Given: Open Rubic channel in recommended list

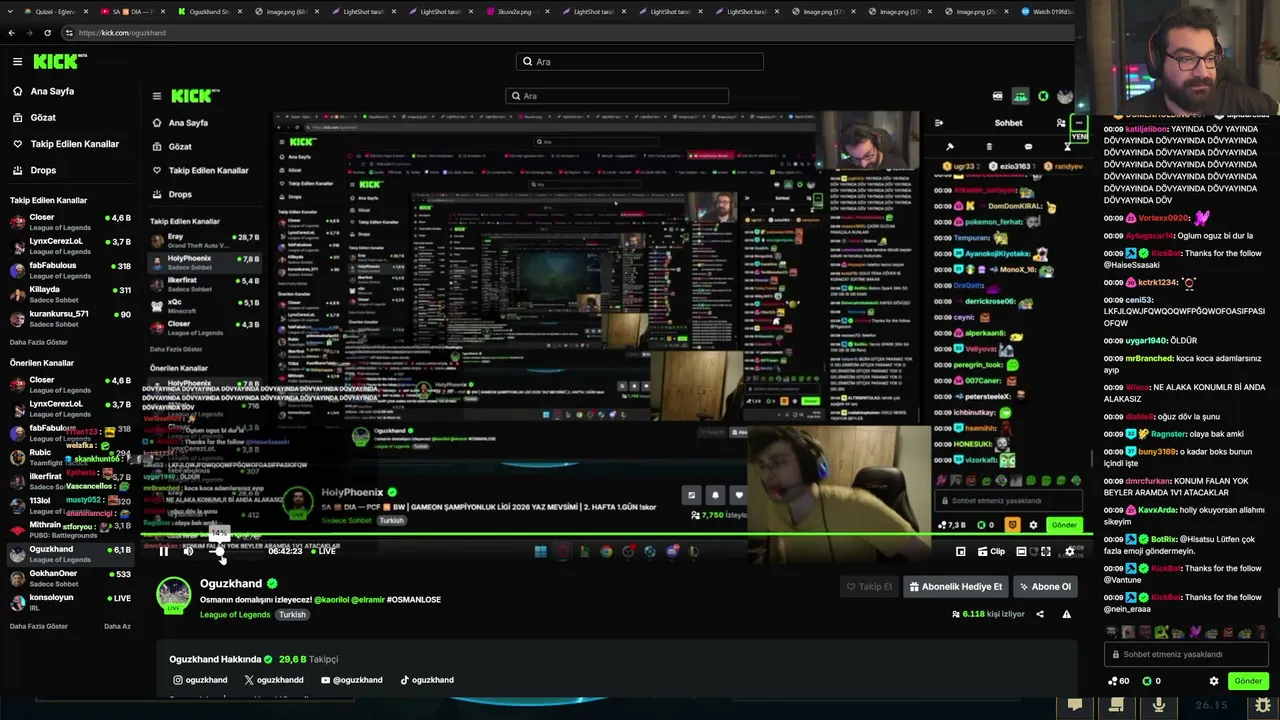Looking at the screenshot, I should click(x=70, y=457).
